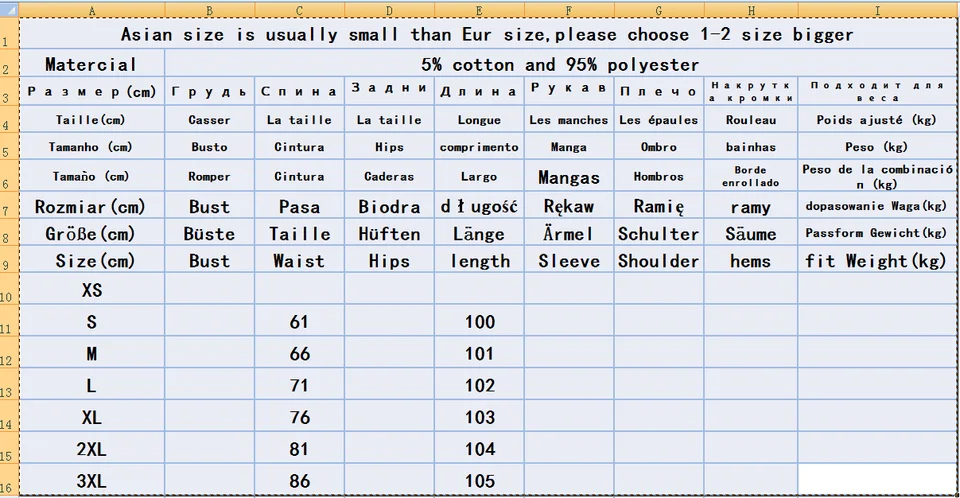The height and width of the screenshot is (498, 960).
Task: Click the XS size cell
Action: [x=92, y=289]
